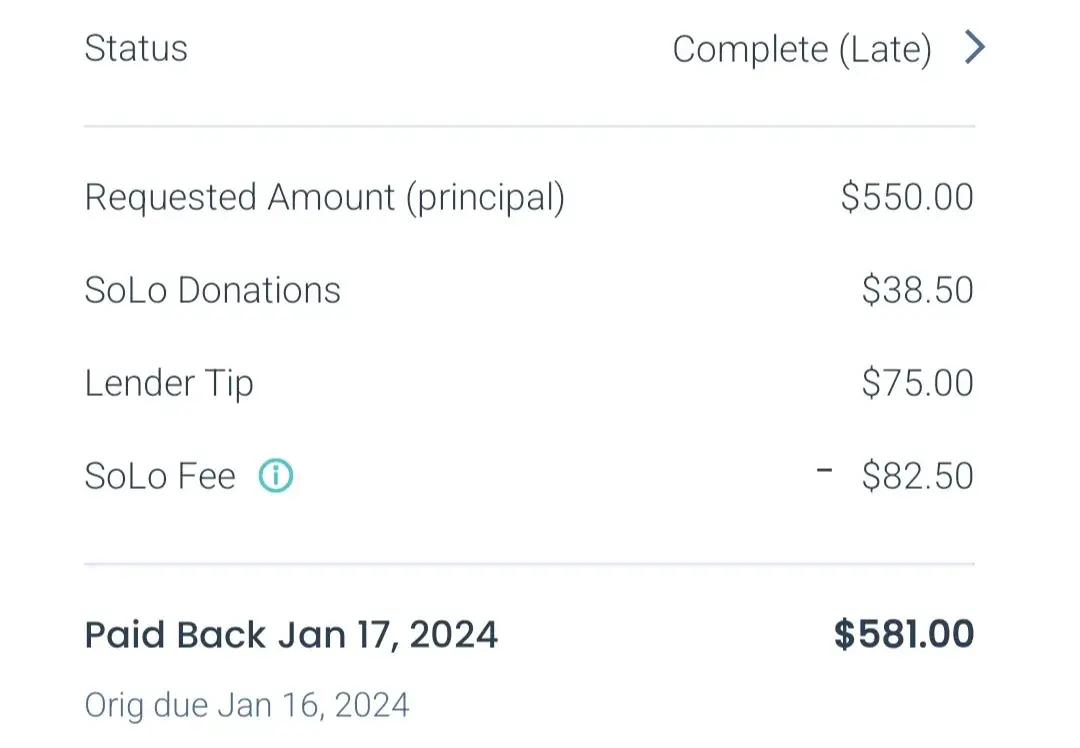This screenshot has height=748, width=1080.
Task: Tap the $75.00 lender tip amount
Action: [x=917, y=383]
